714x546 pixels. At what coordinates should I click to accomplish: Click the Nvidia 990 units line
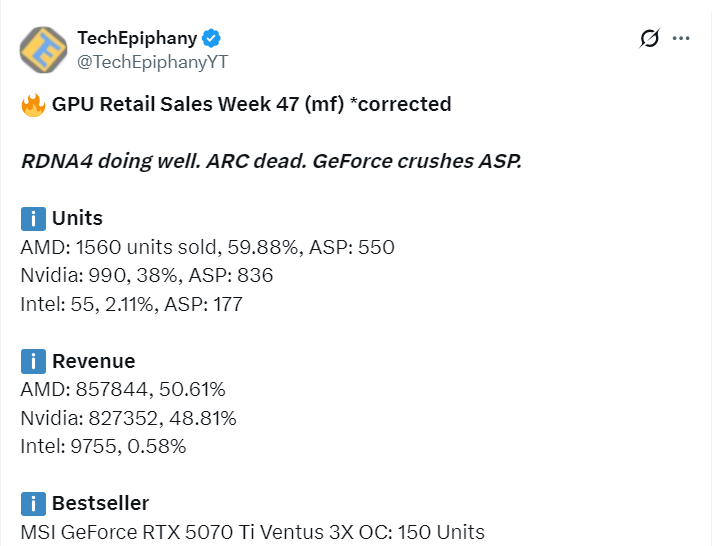pyautogui.click(x=147, y=275)
